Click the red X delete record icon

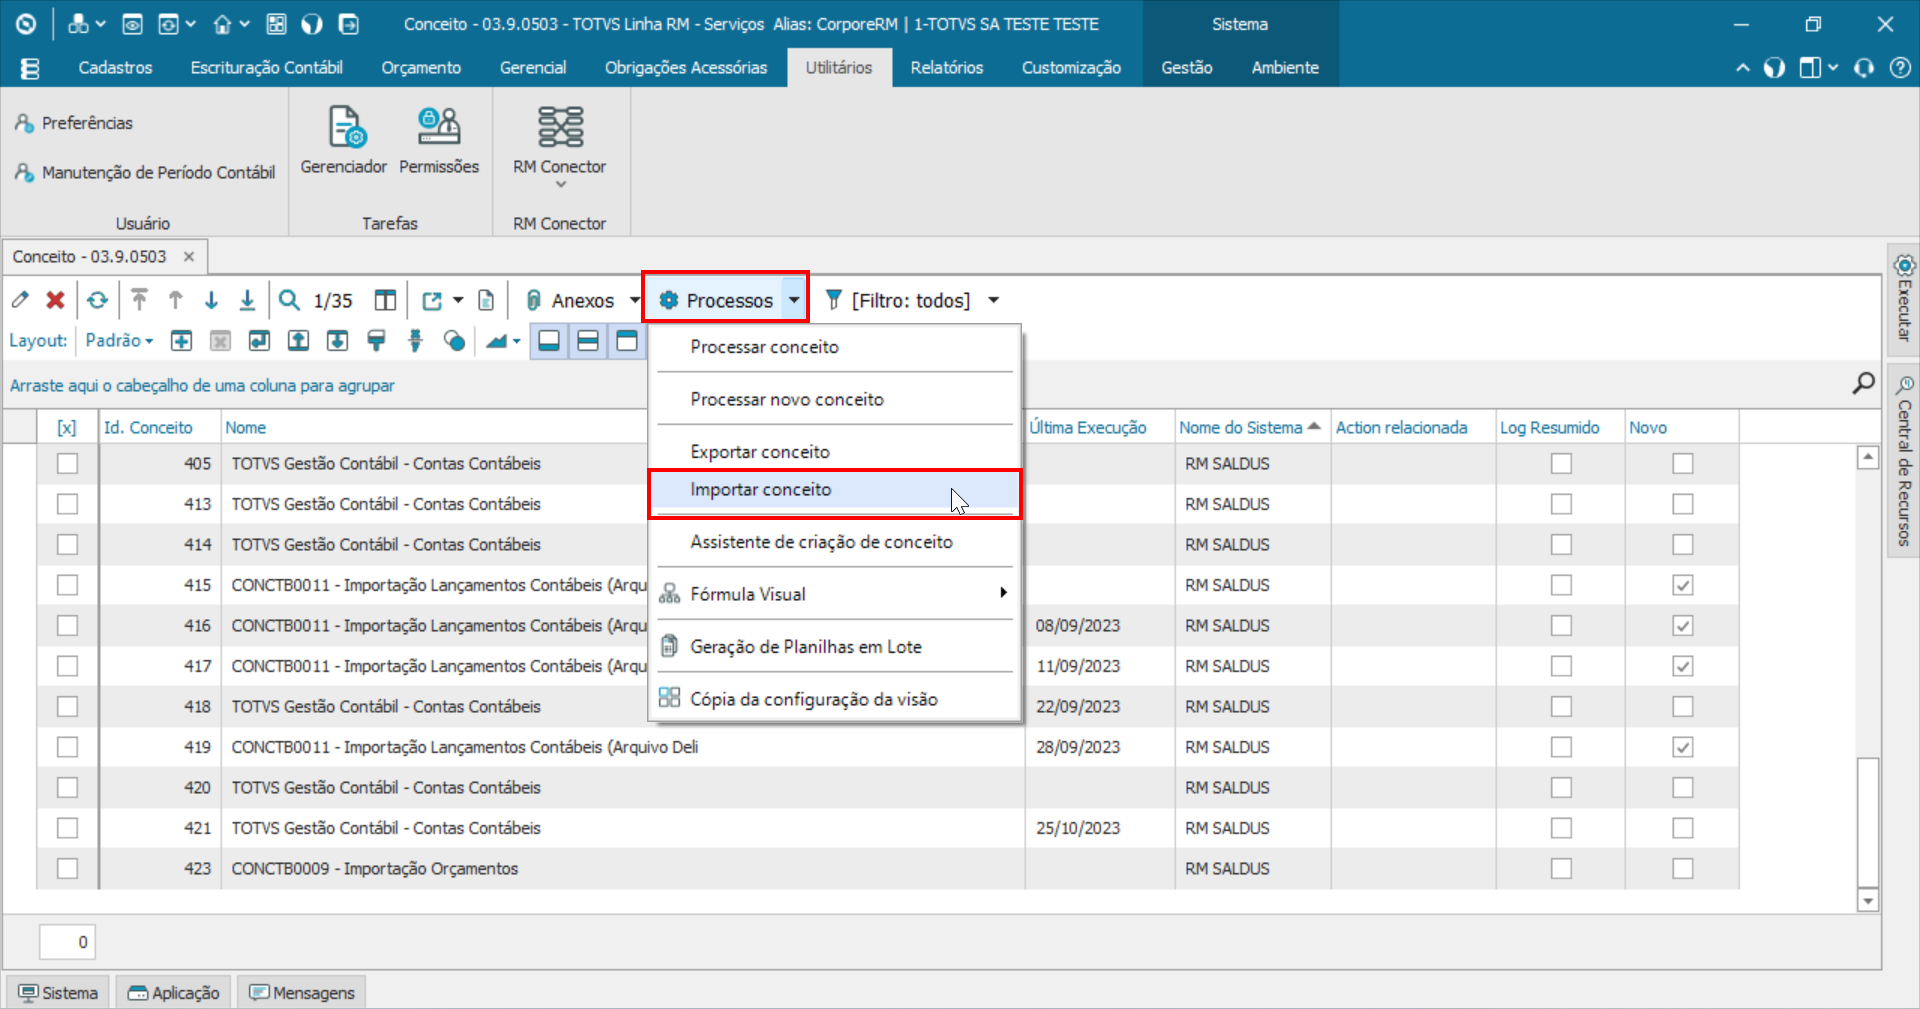click(x=56, y=300)
